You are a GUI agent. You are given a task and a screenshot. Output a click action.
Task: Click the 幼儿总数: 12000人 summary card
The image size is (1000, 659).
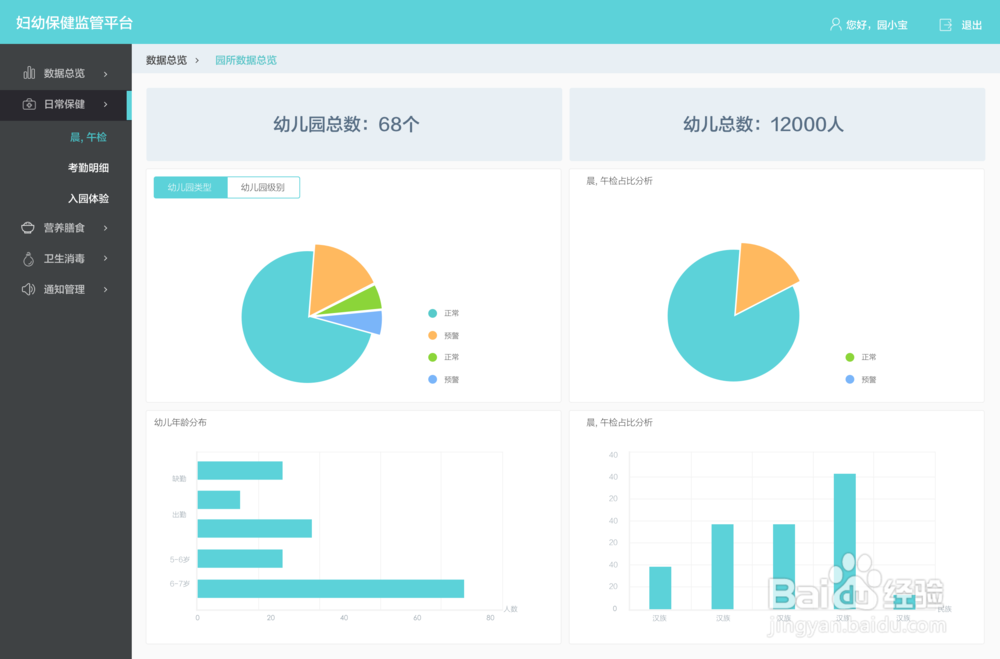pyautogui.click(x=777, y=124)
